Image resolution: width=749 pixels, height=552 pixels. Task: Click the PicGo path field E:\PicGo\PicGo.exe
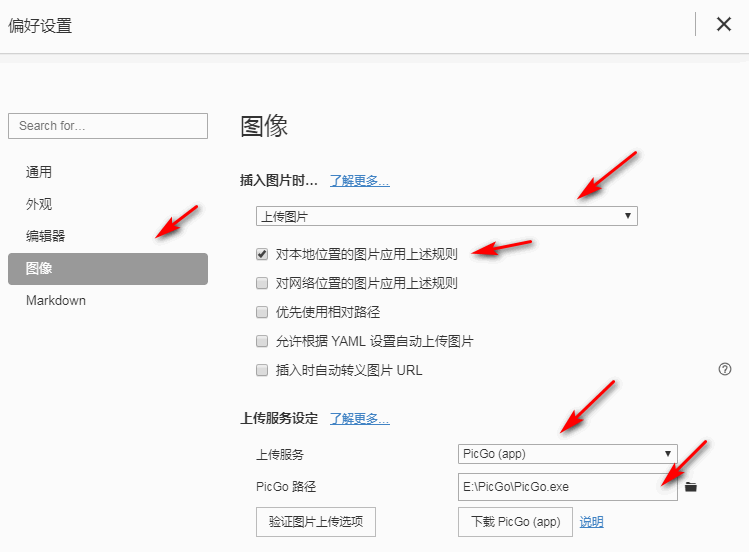click(567, 487)
